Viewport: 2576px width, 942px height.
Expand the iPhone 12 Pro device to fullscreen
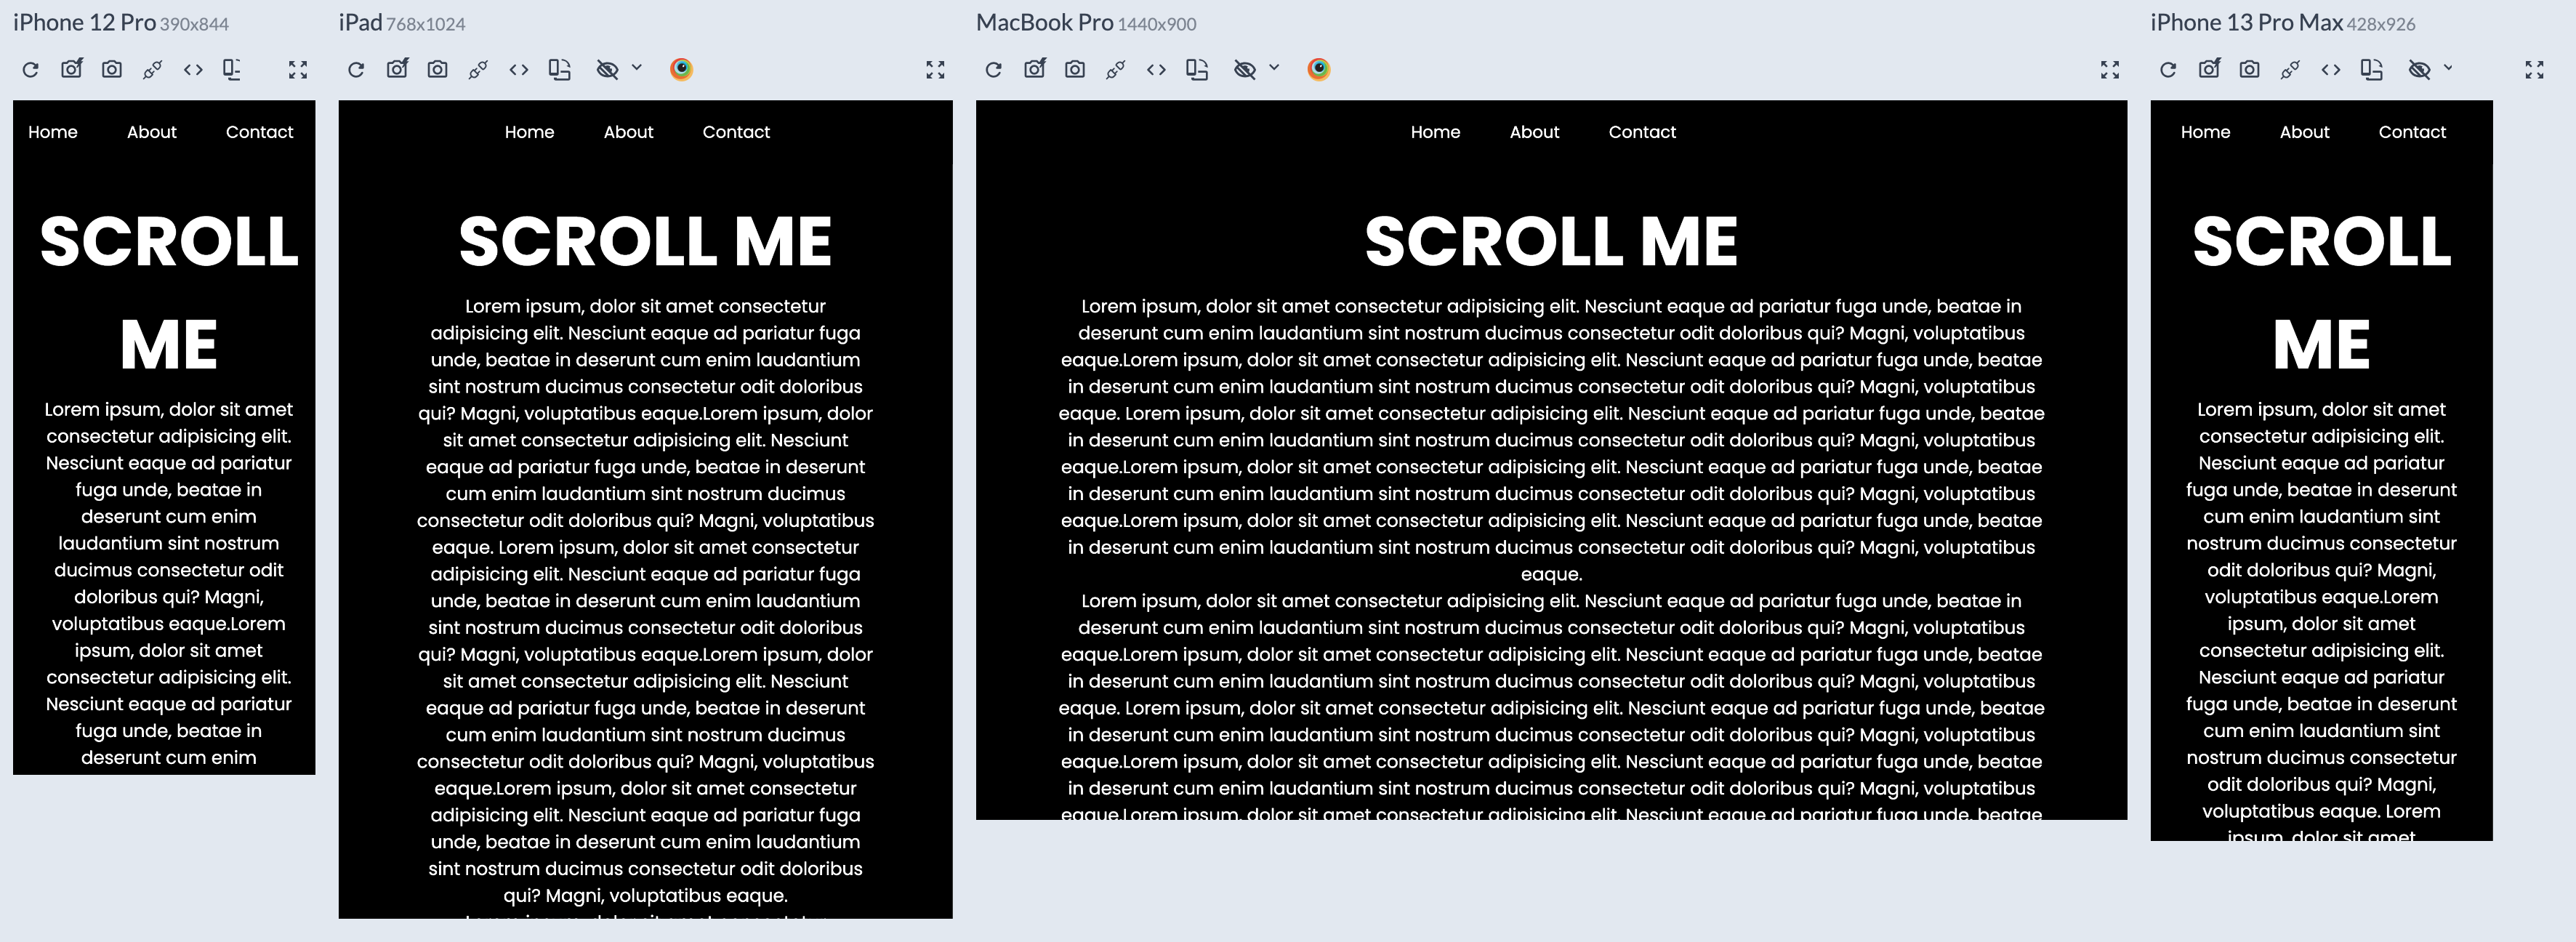click(298, 69)
